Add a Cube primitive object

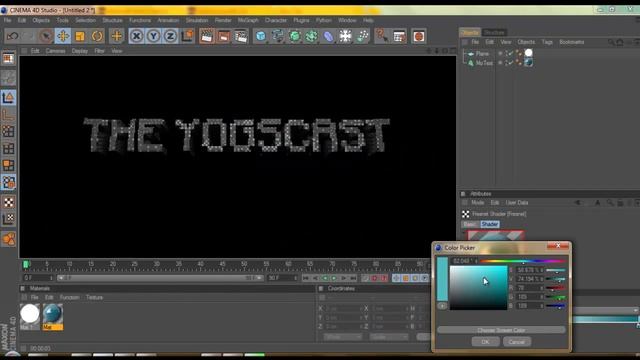pyautogui.click(x=260, y=36)
